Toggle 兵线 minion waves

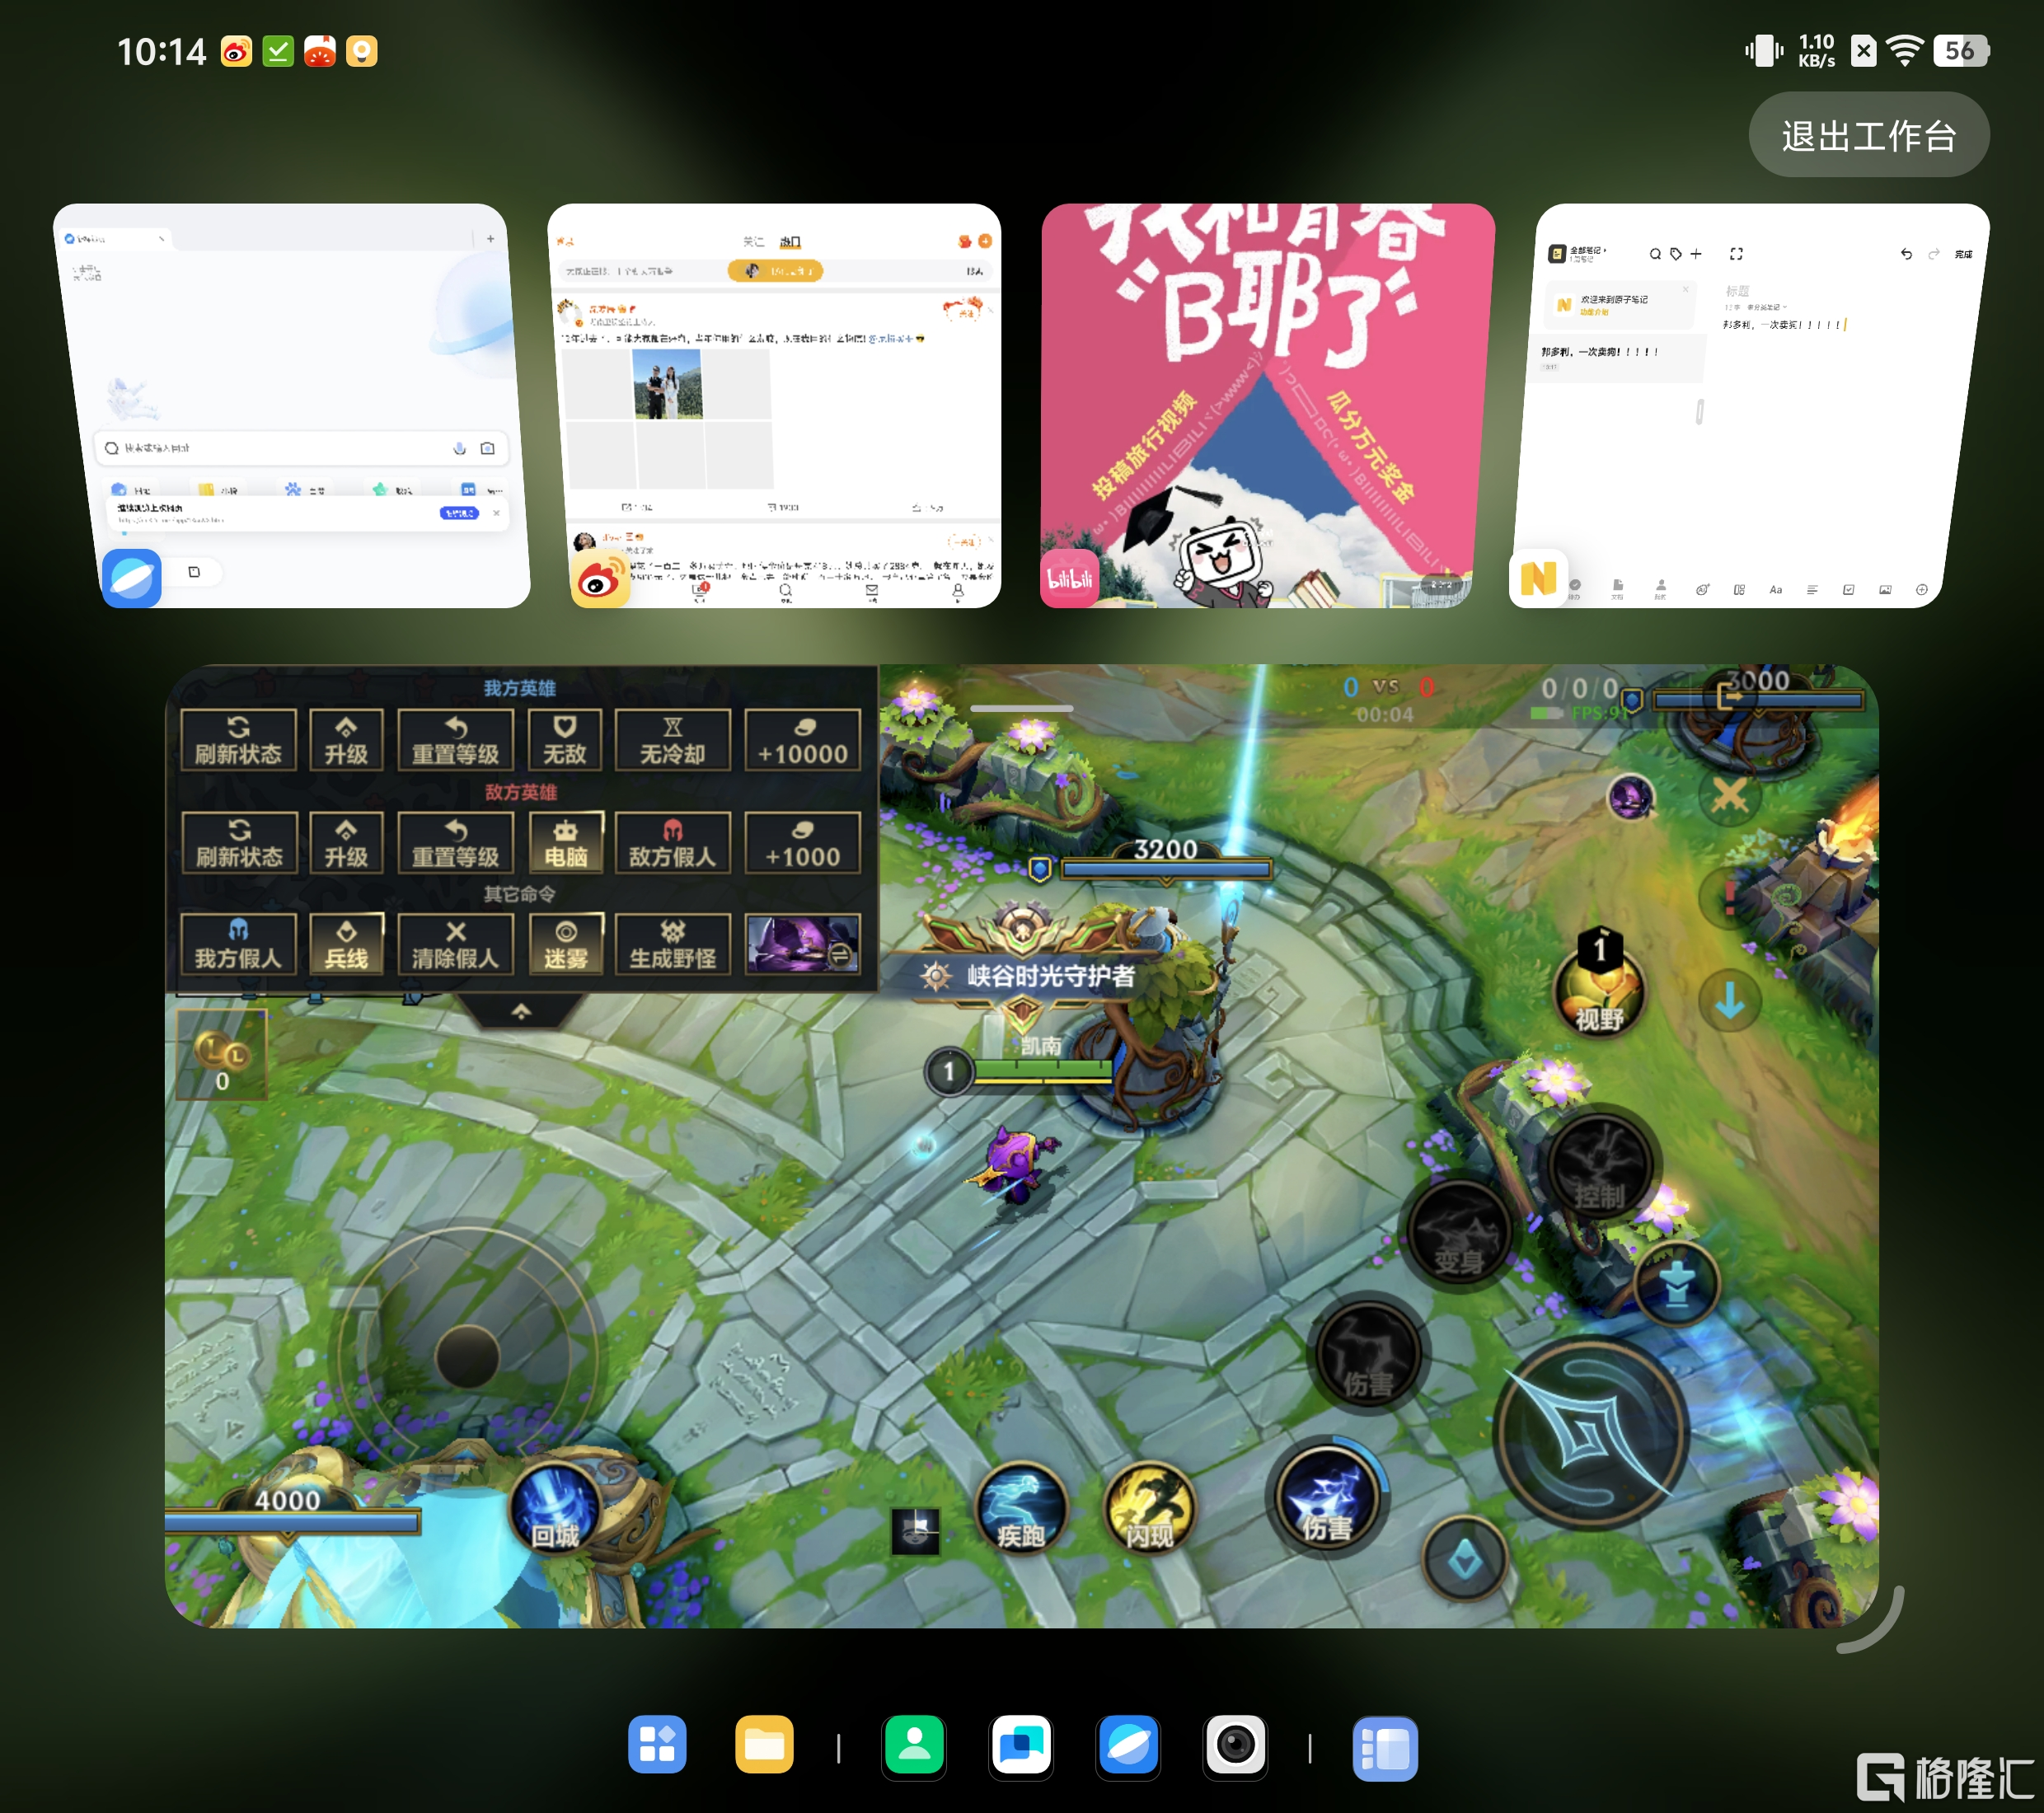click(x=346, y=944)
